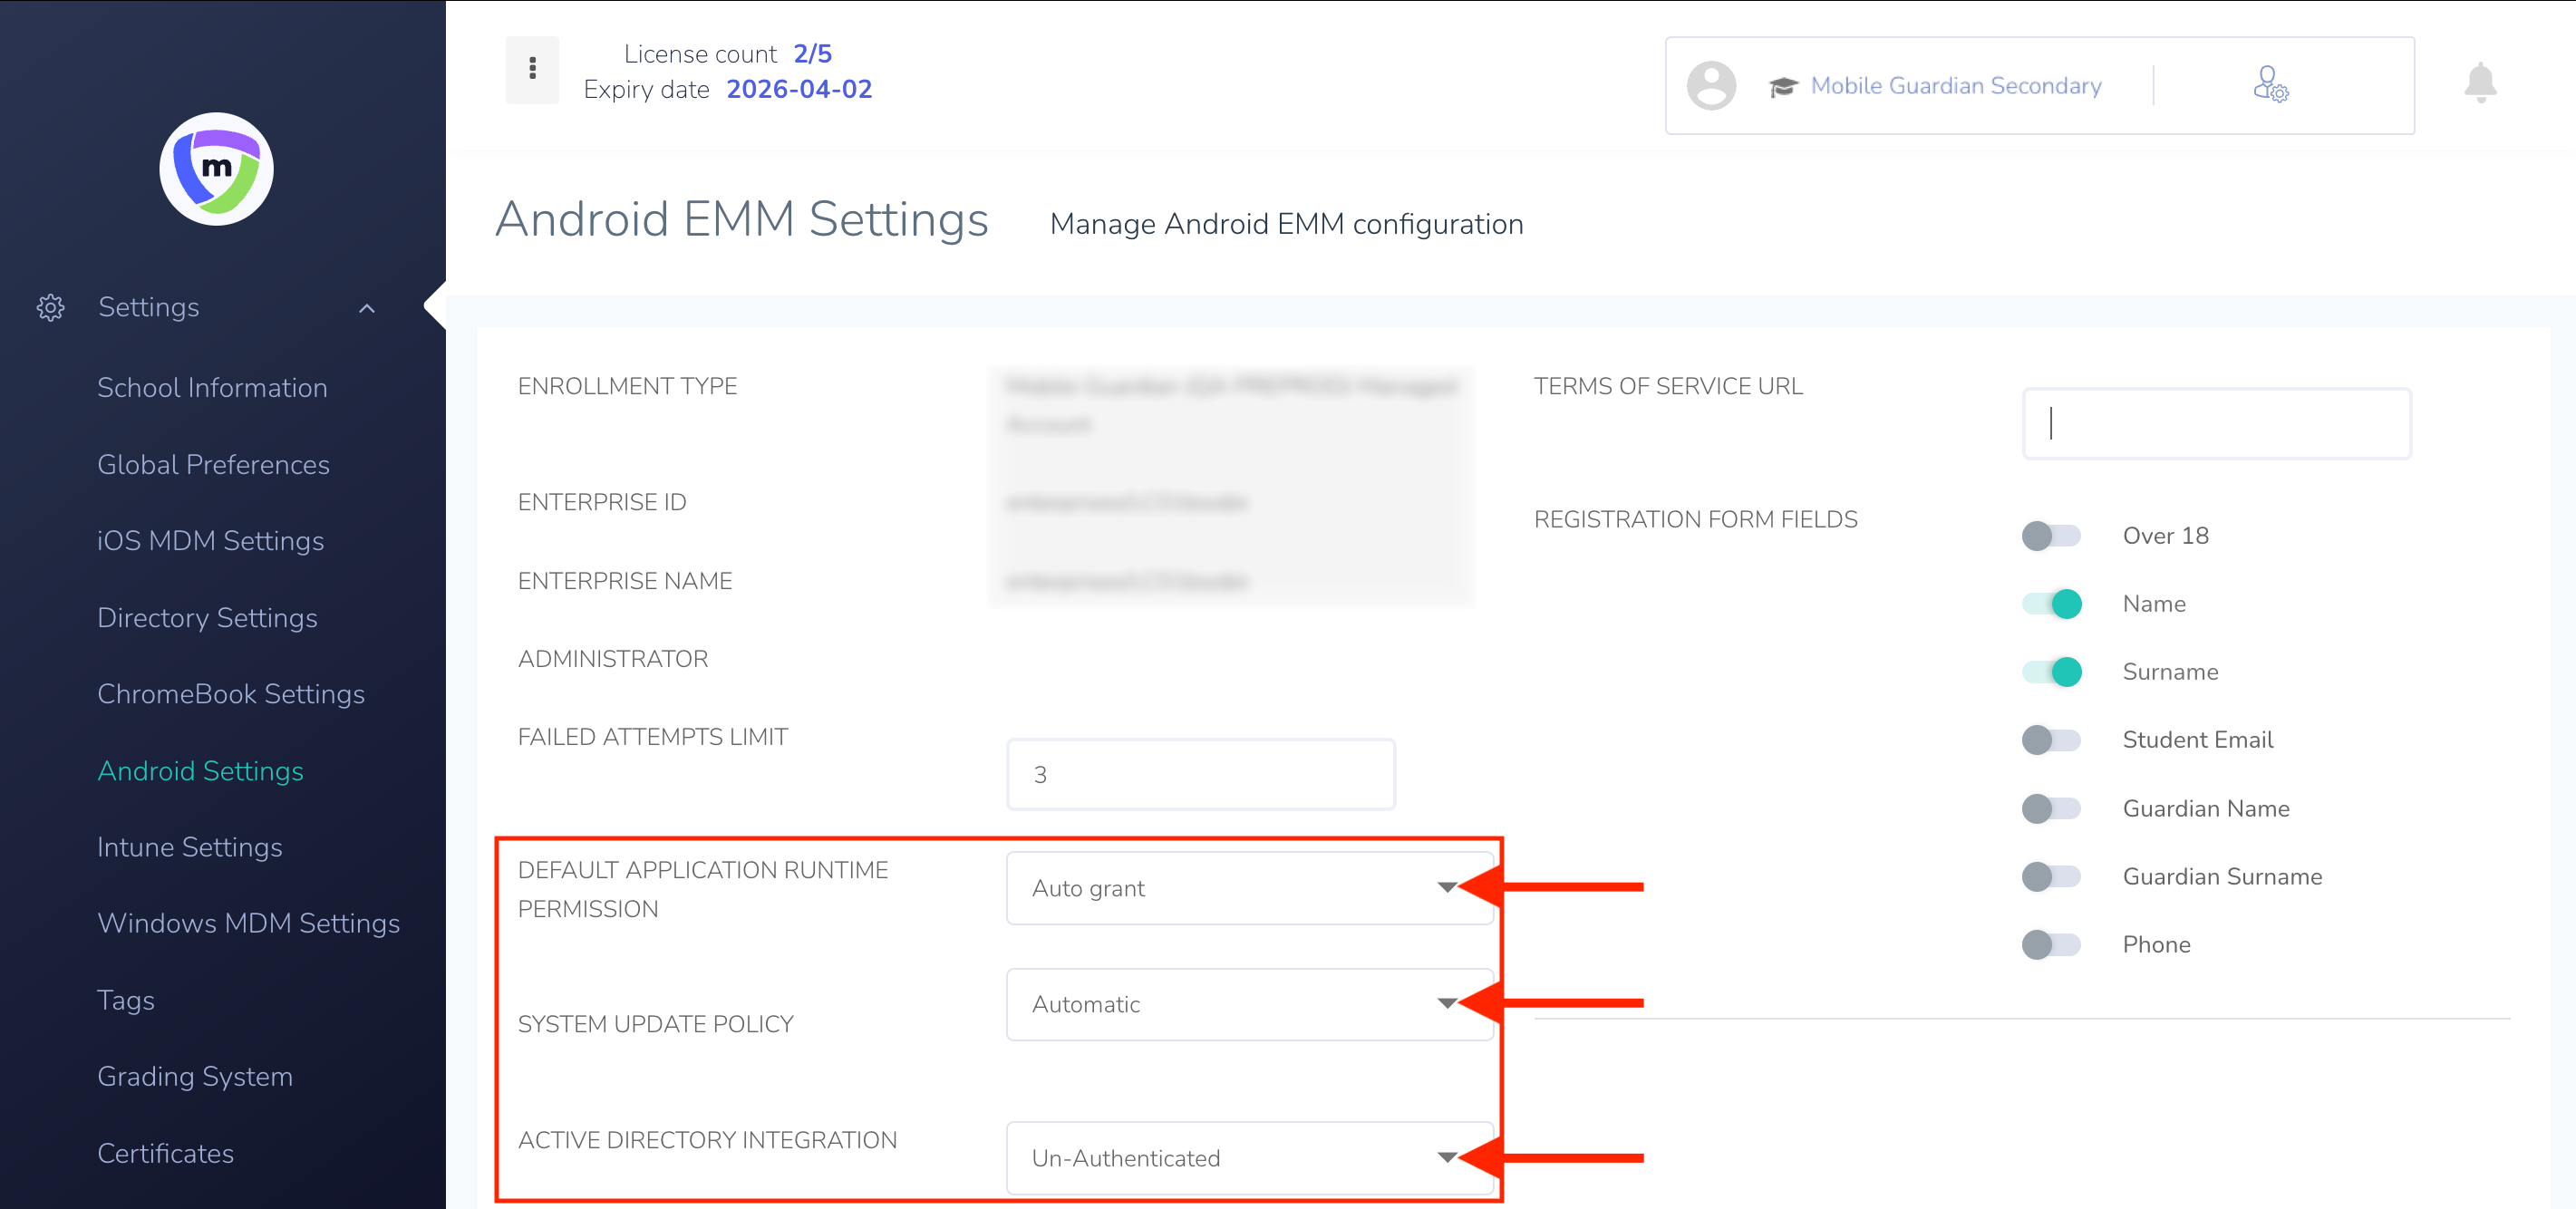Viewport: 2576px width, 1209px height.
Task: Click the three-dot kebab menu icon
Action: (532, 69)
